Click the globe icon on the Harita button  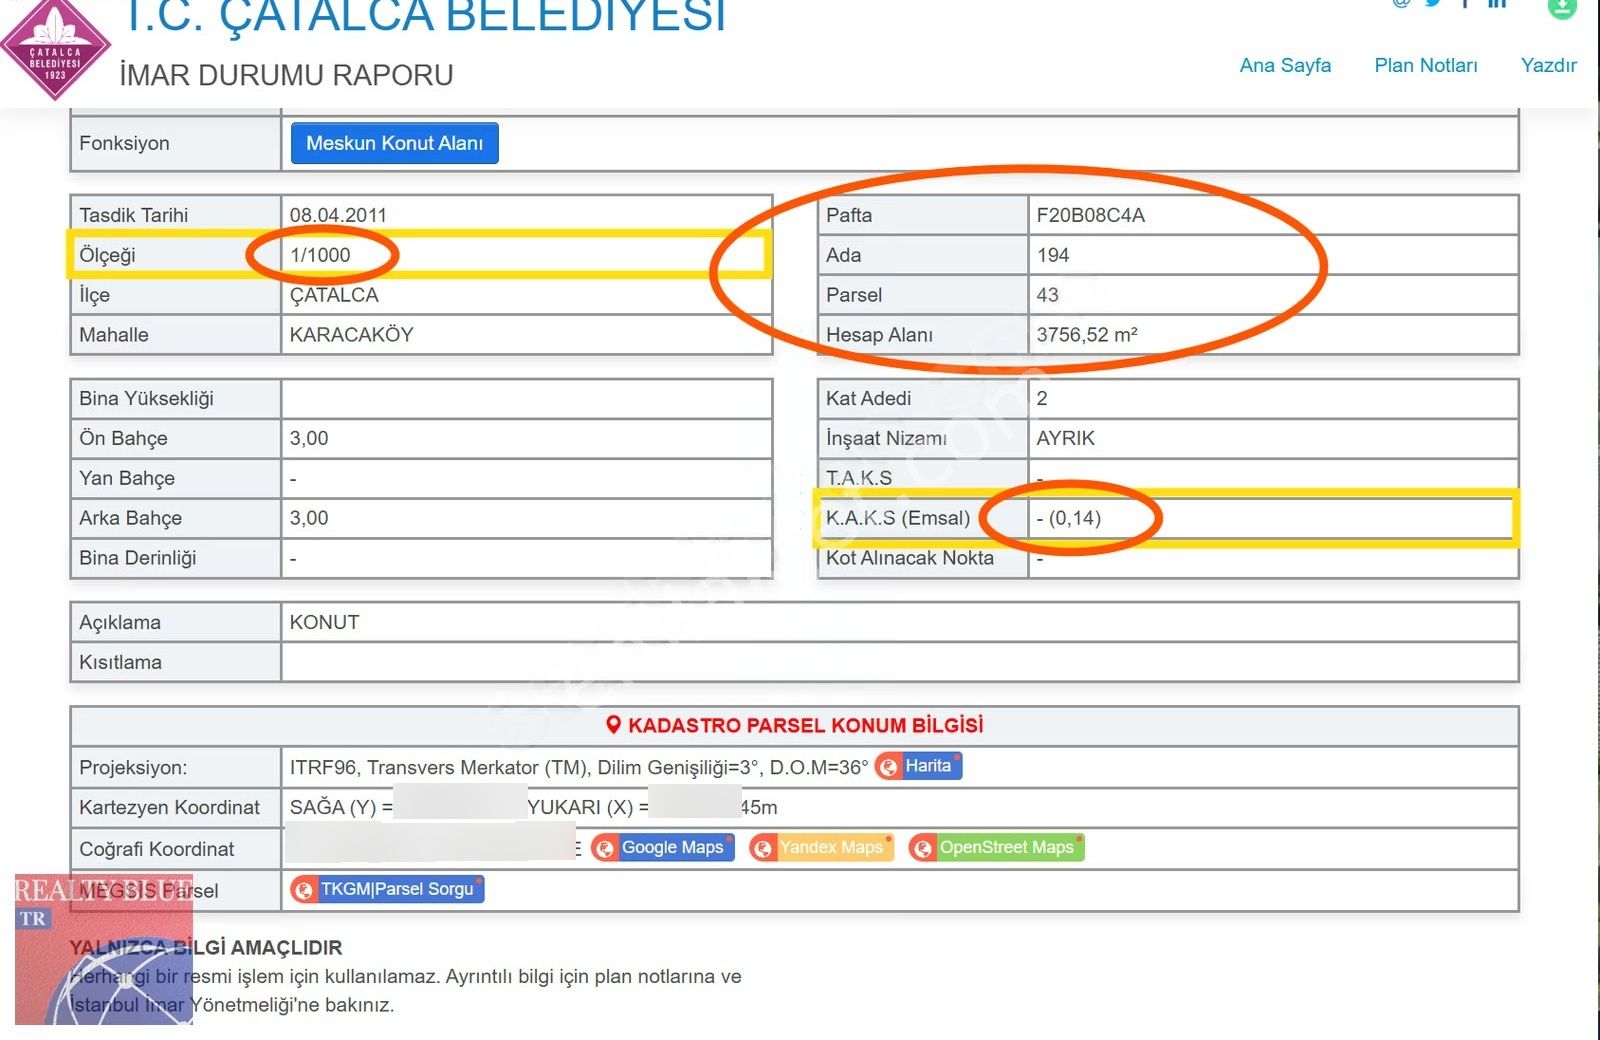[888, 766]
